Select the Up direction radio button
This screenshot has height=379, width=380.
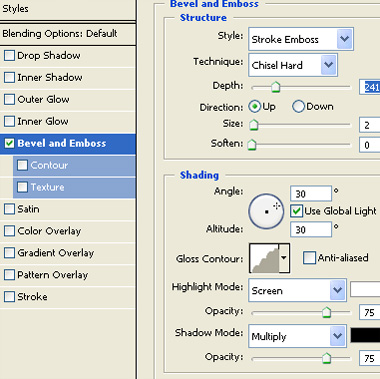coord(255,107)
